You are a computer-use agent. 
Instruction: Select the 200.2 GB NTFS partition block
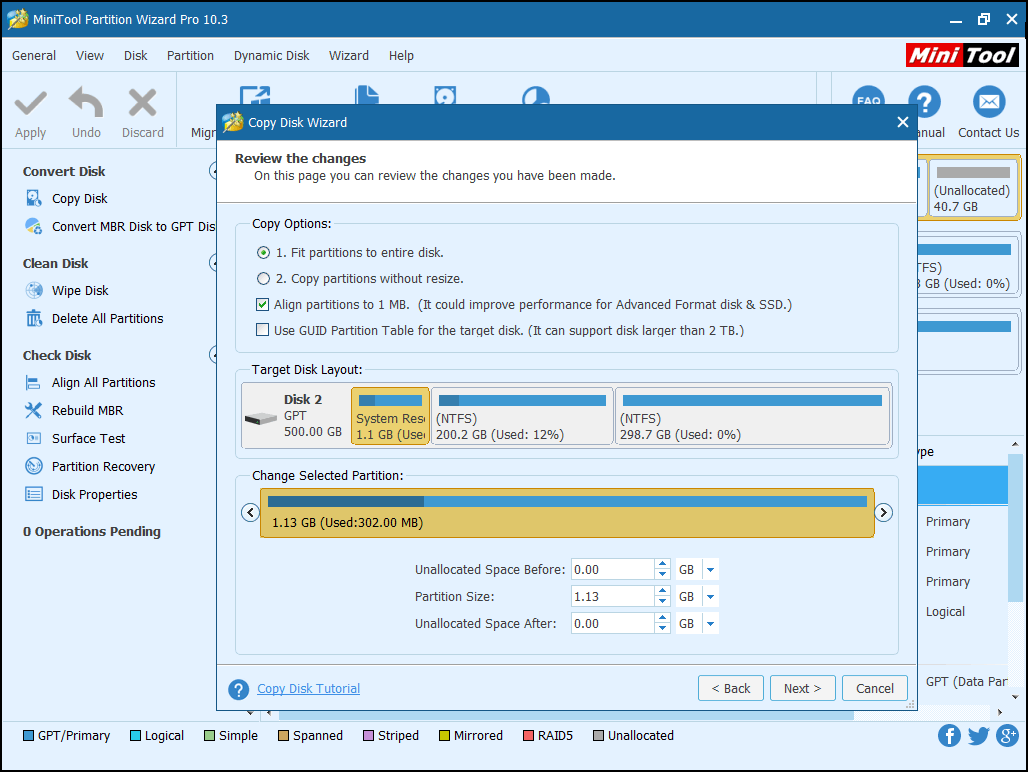coord(522,415)
